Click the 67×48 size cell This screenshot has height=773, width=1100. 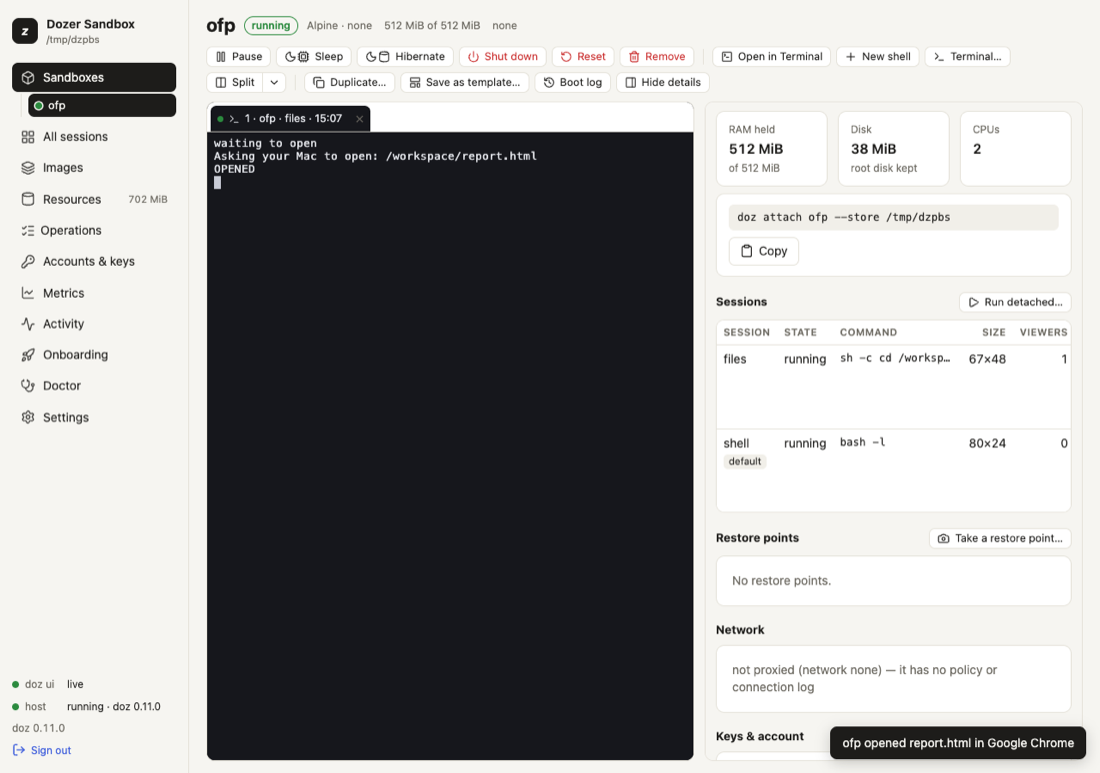click(987, 359)
